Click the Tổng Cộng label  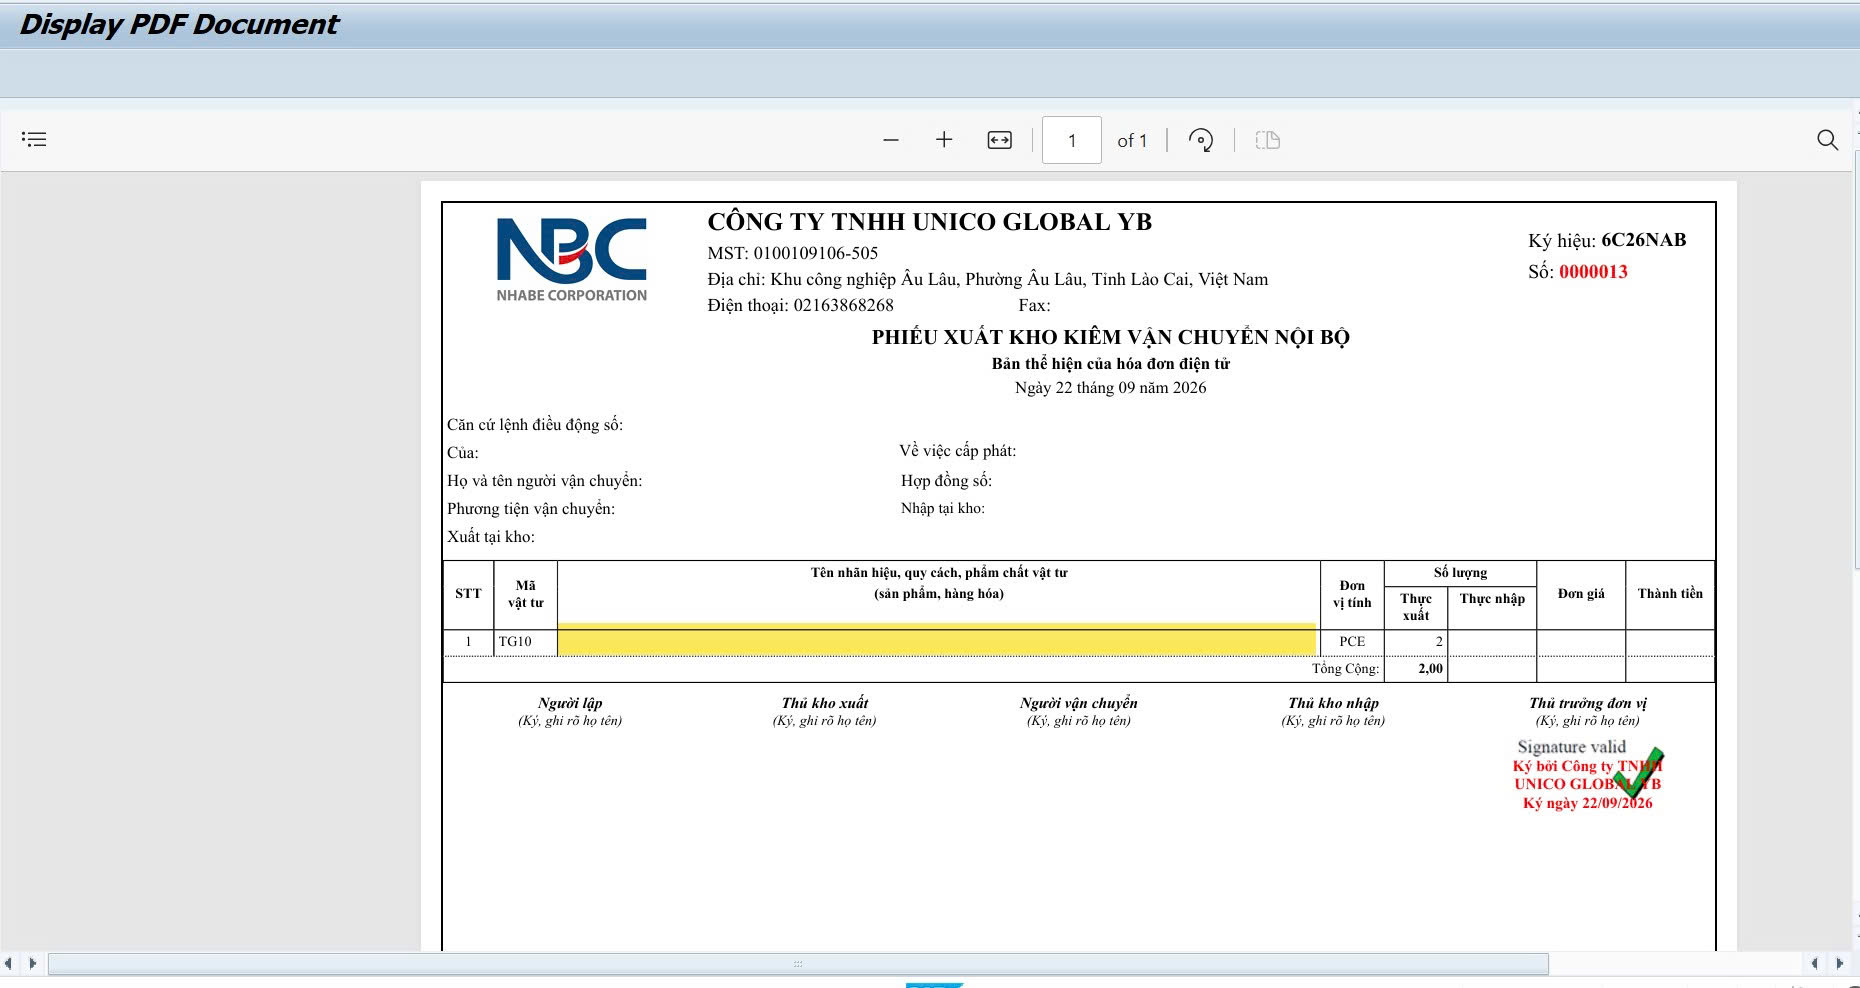click(1345, 669)
